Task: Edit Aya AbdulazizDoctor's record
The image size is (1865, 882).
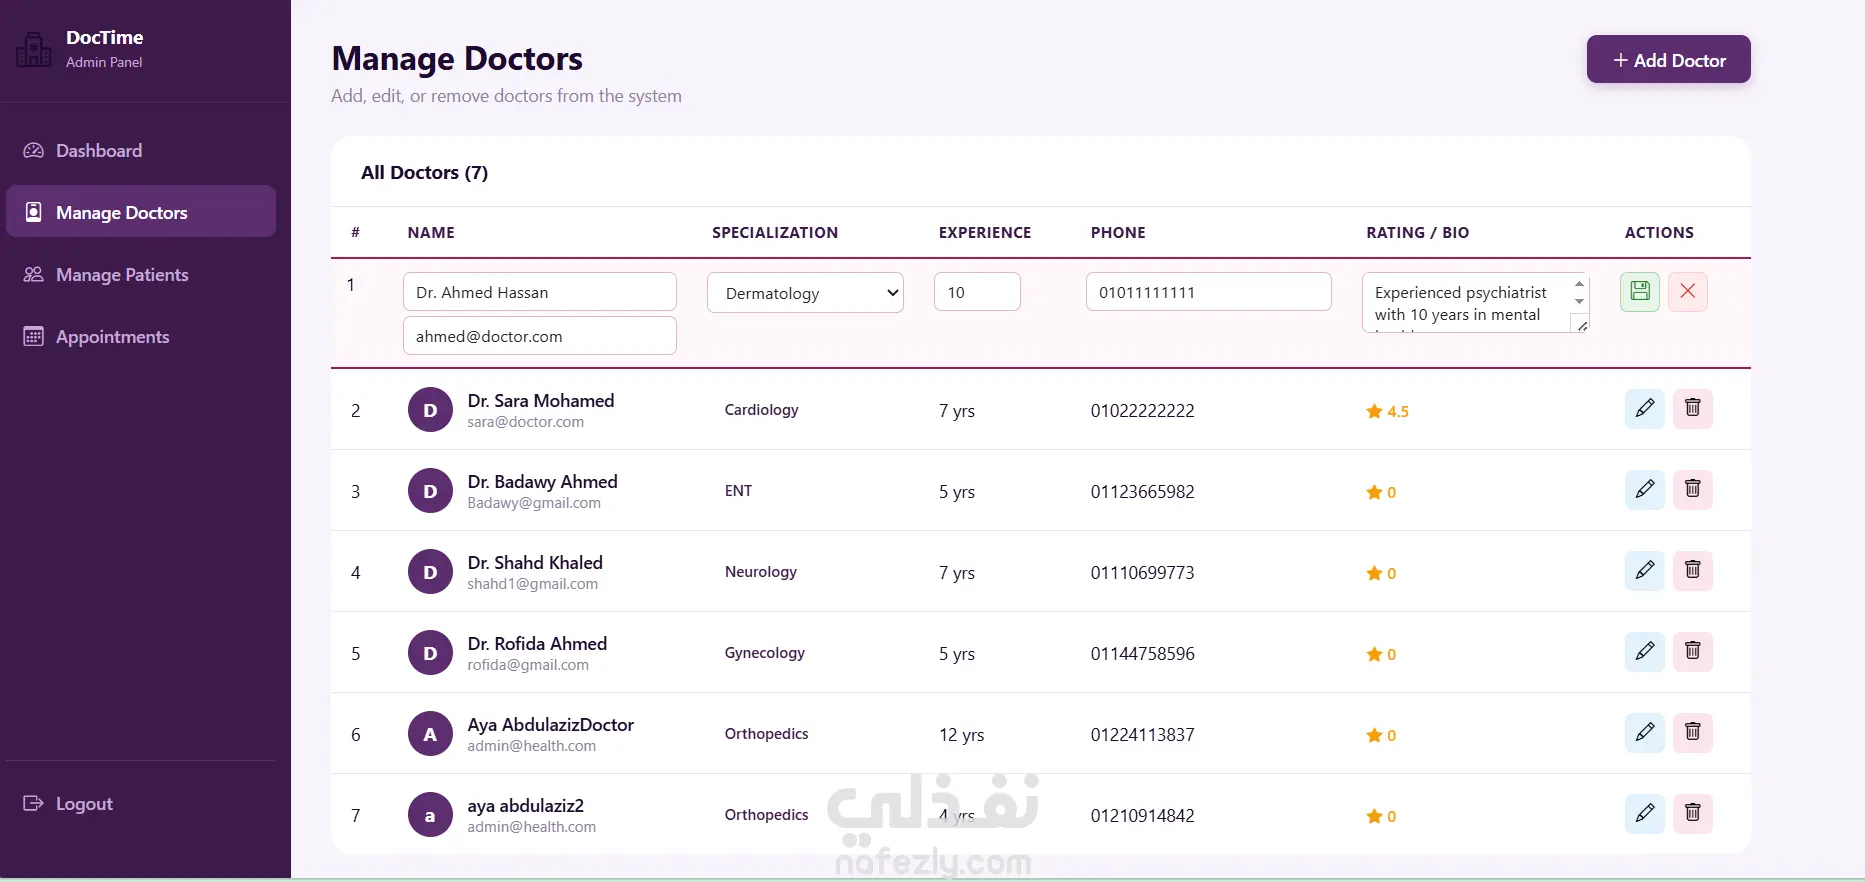Action: pyautogui.click(x=1644, y=733)
